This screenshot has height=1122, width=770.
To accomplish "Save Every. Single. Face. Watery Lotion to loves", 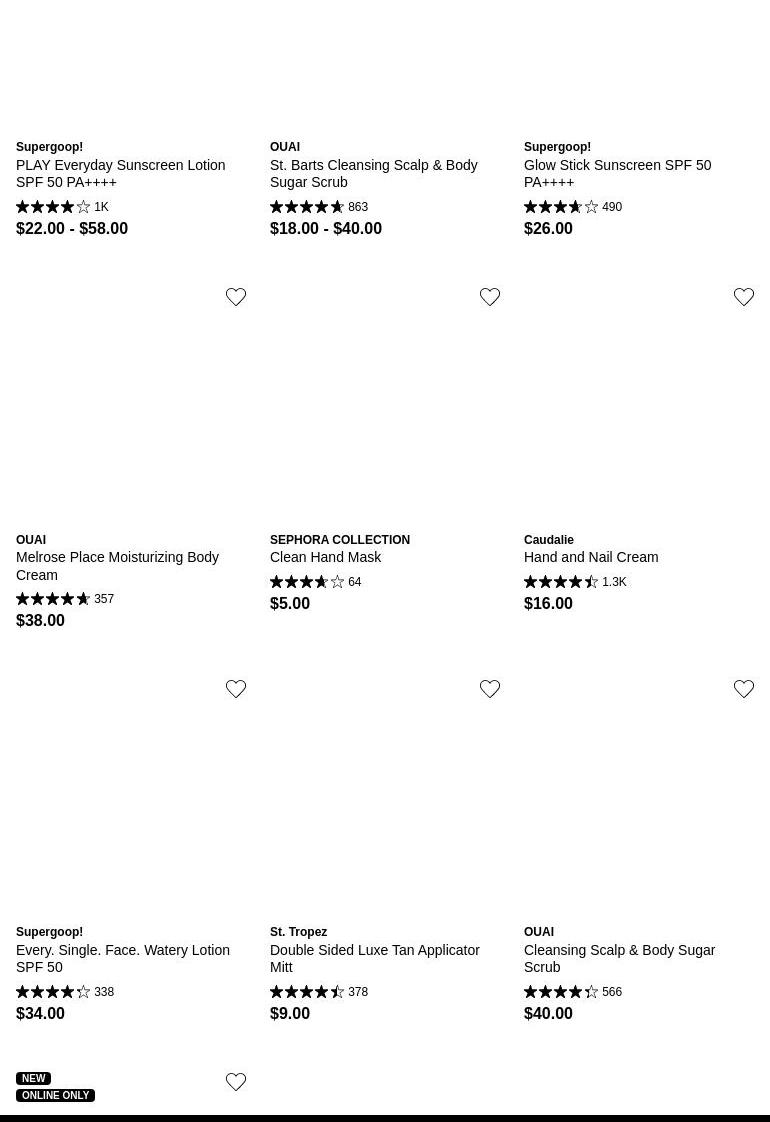I will (236, 689).
